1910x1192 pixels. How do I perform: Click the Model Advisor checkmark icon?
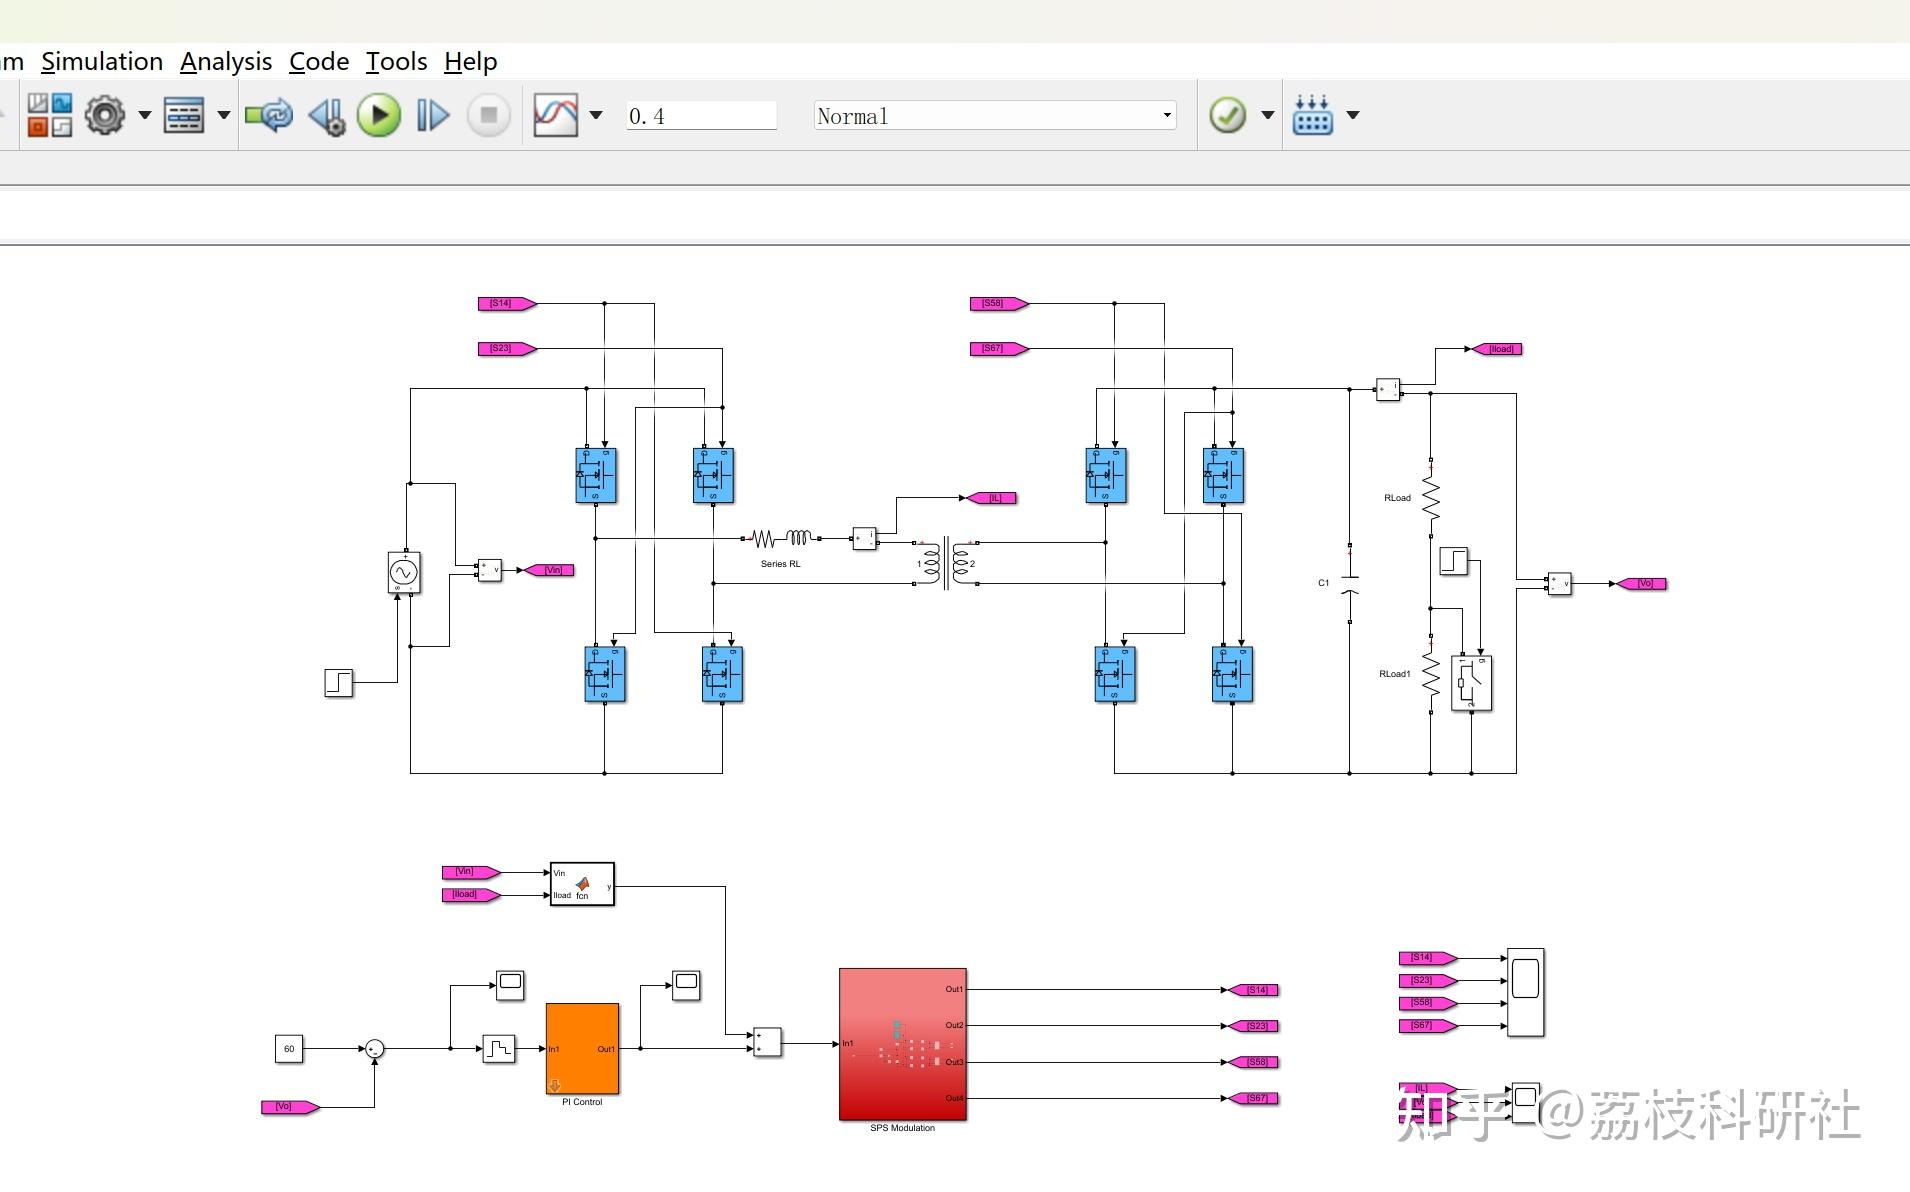coord(1227,115)
